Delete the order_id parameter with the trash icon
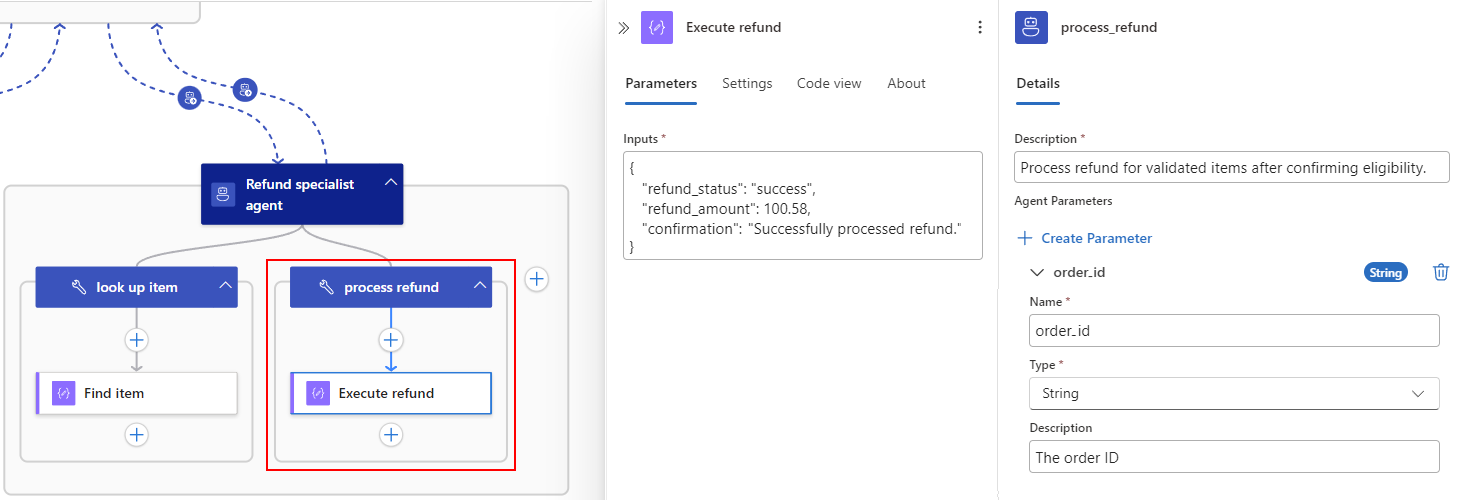Viewport: 1460px width, 500px height. click(1441, 272)
